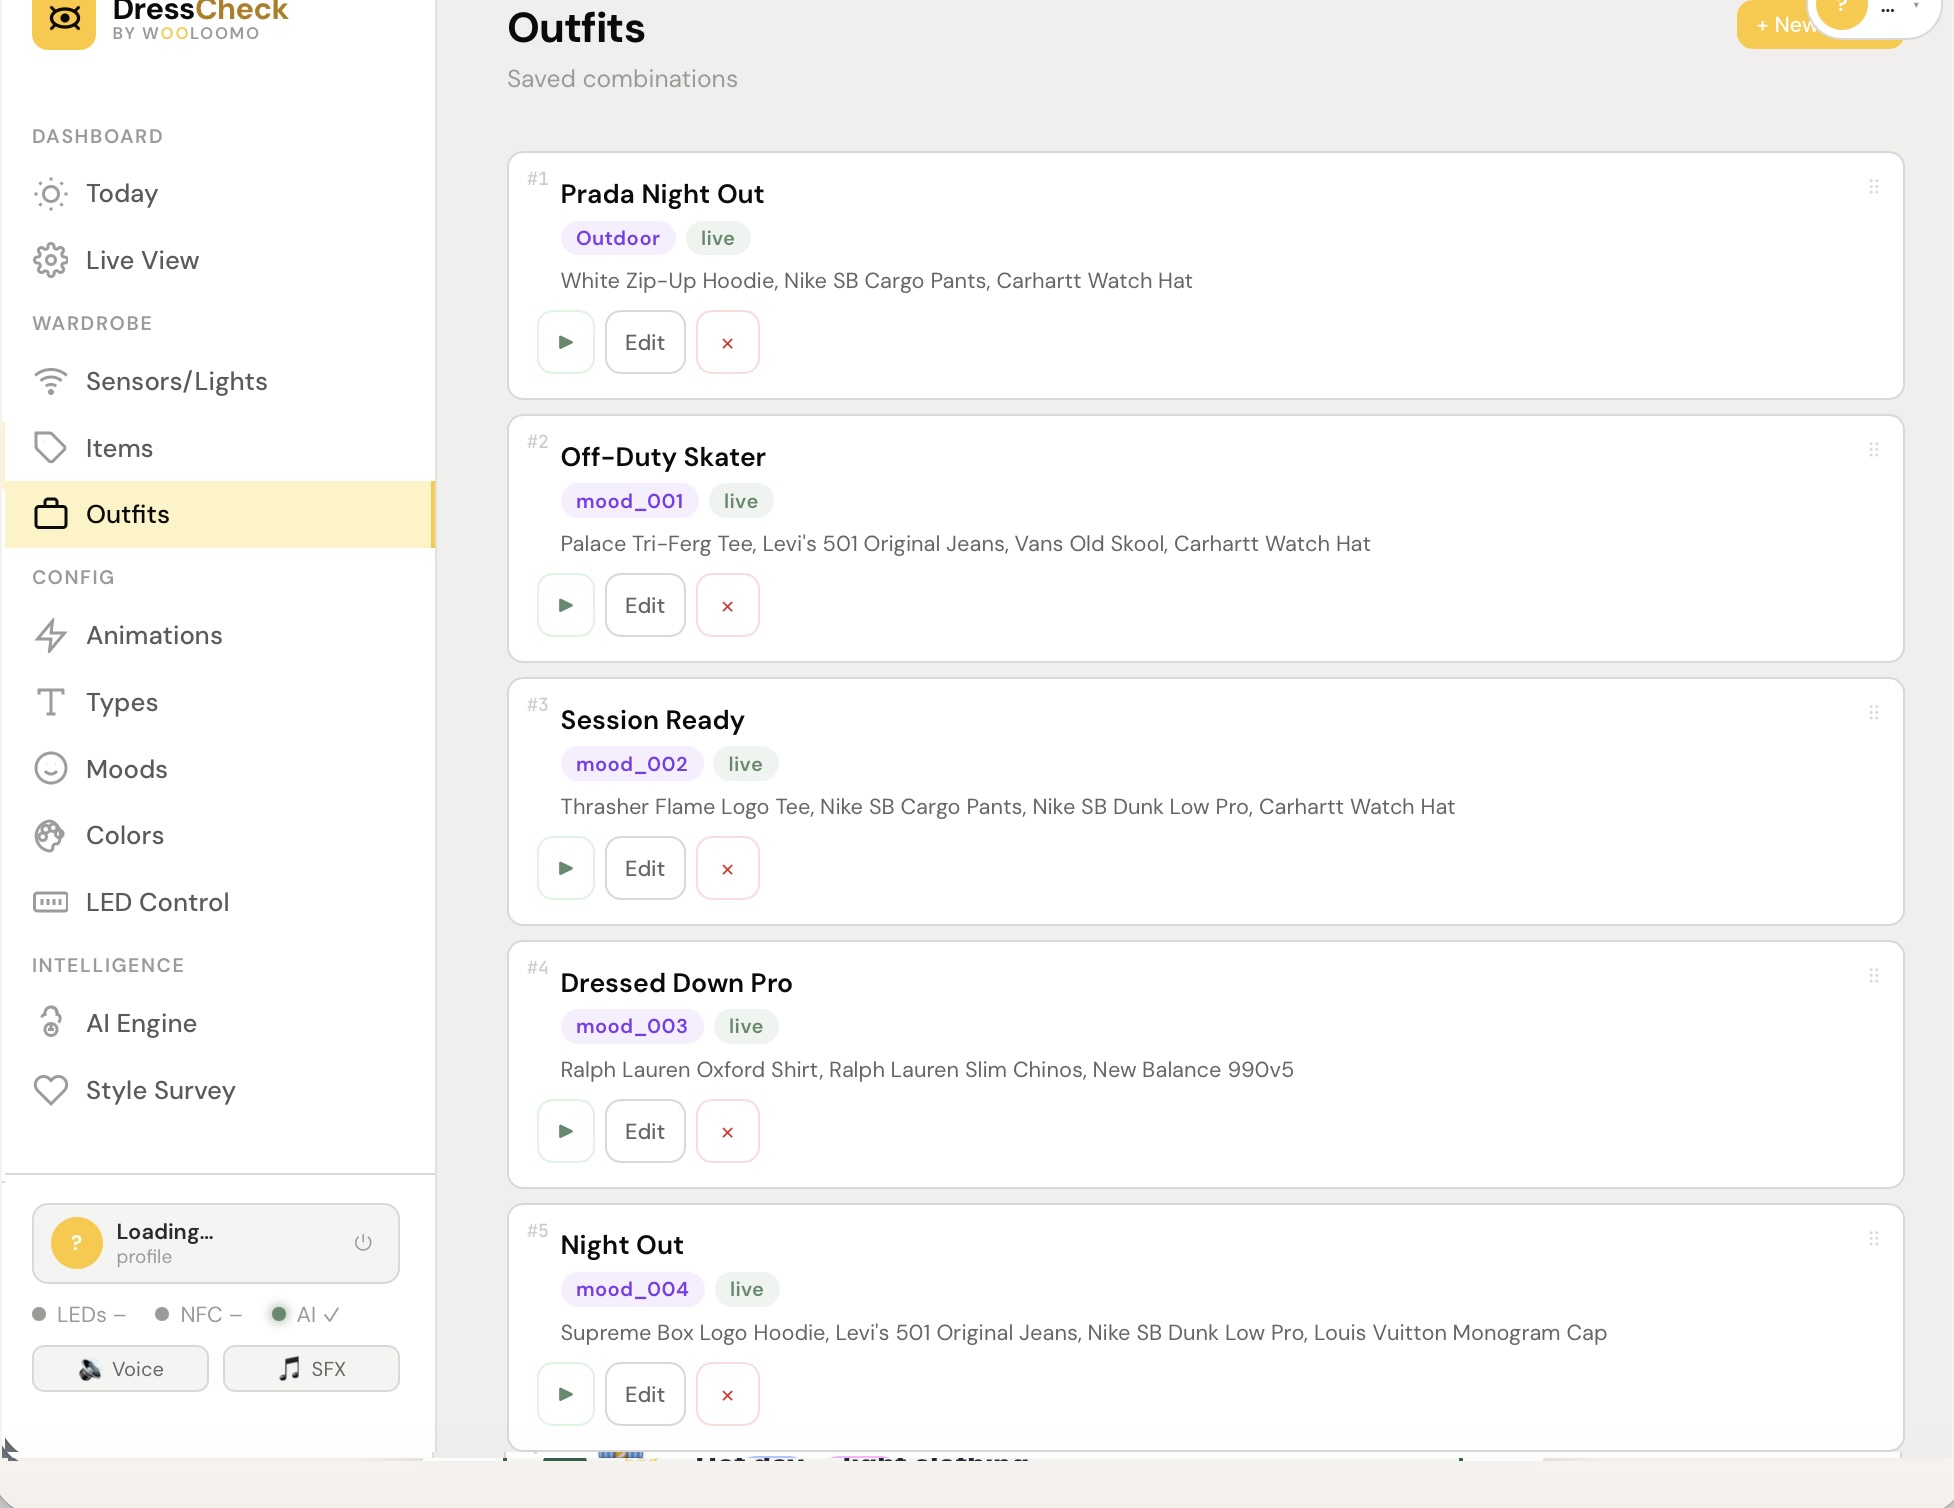The image size is (1954, 1508).
Task: Go to Style Survey
Action: (220, 1090)
